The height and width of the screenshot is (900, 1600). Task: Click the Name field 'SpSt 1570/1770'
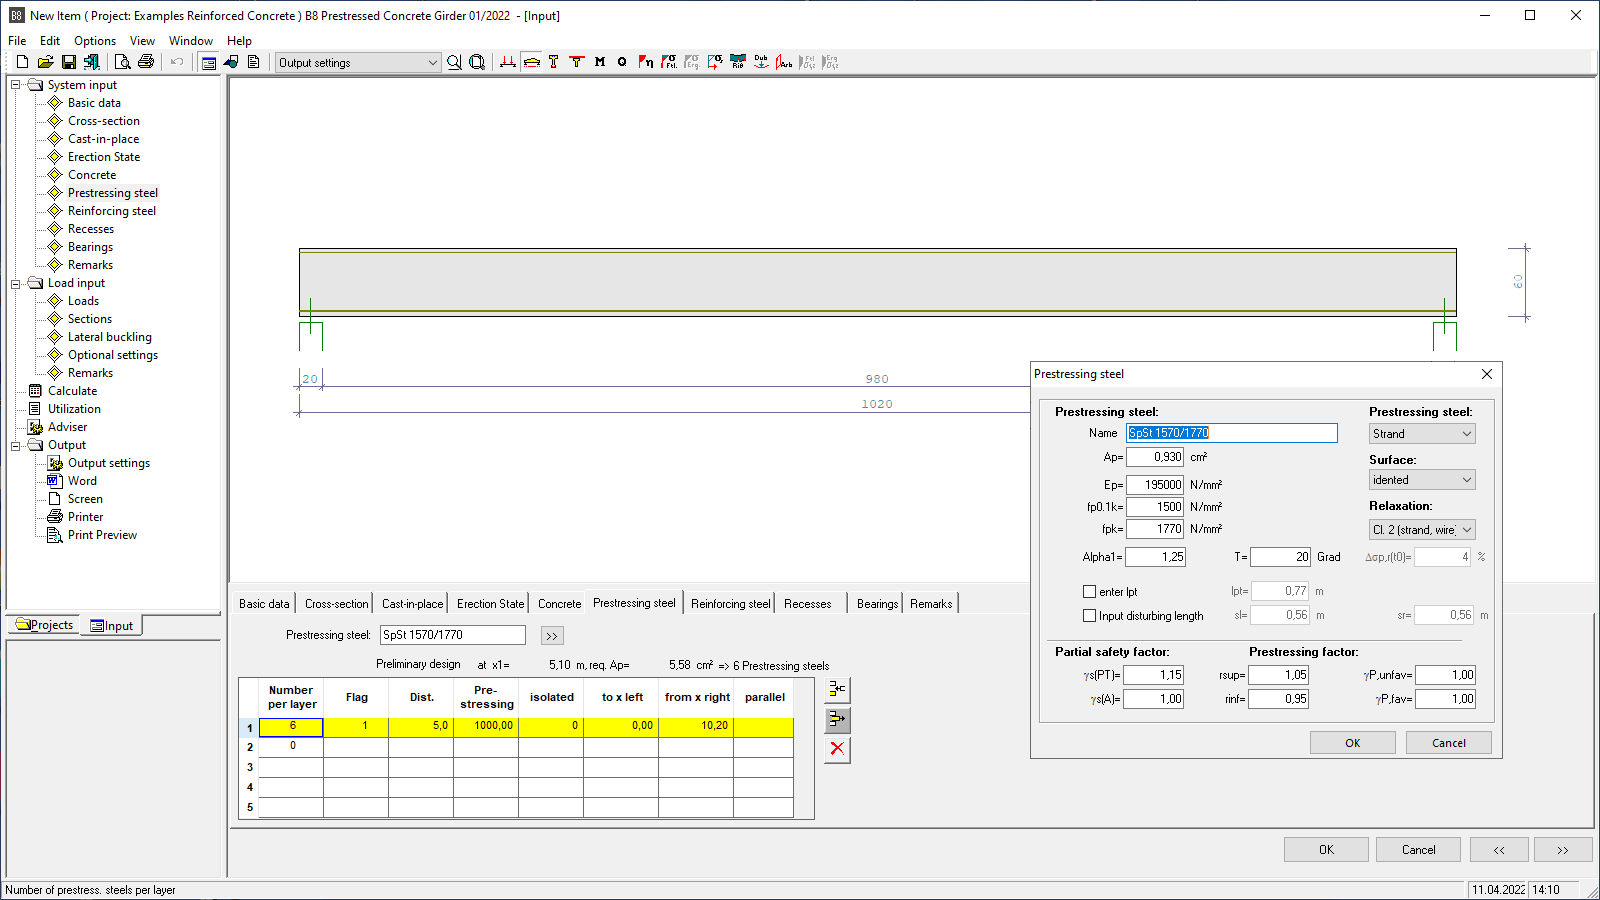coord(1232,433)
